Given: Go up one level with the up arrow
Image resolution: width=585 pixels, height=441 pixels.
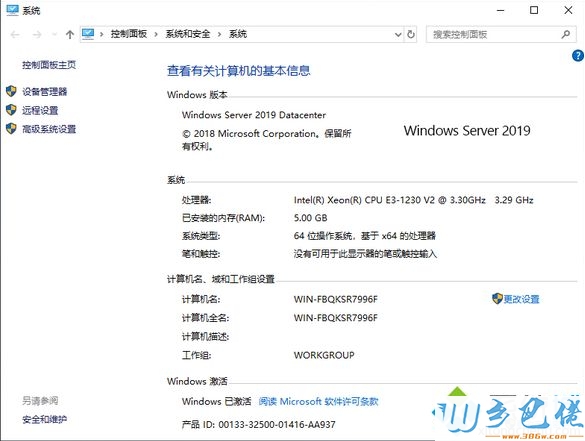Looking at the screenshot, I should tap(70, 35).
